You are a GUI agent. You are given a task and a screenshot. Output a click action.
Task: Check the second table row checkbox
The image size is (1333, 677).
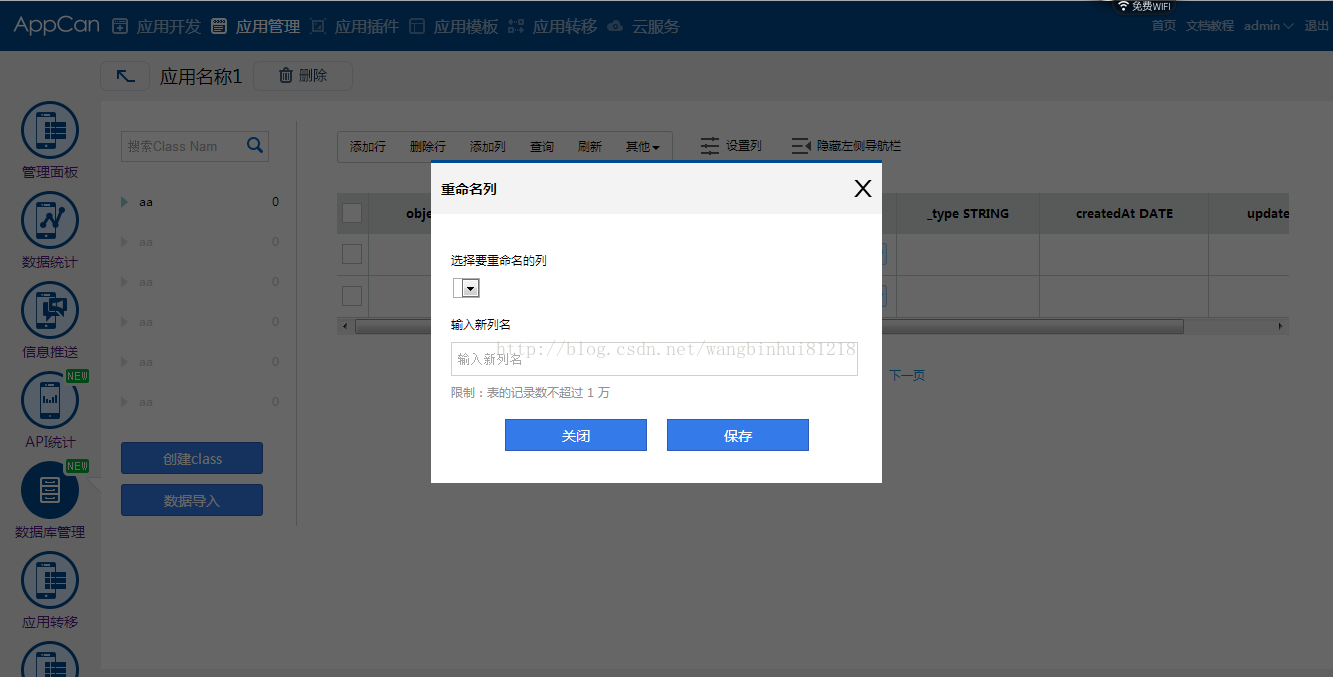click(352, 295)
